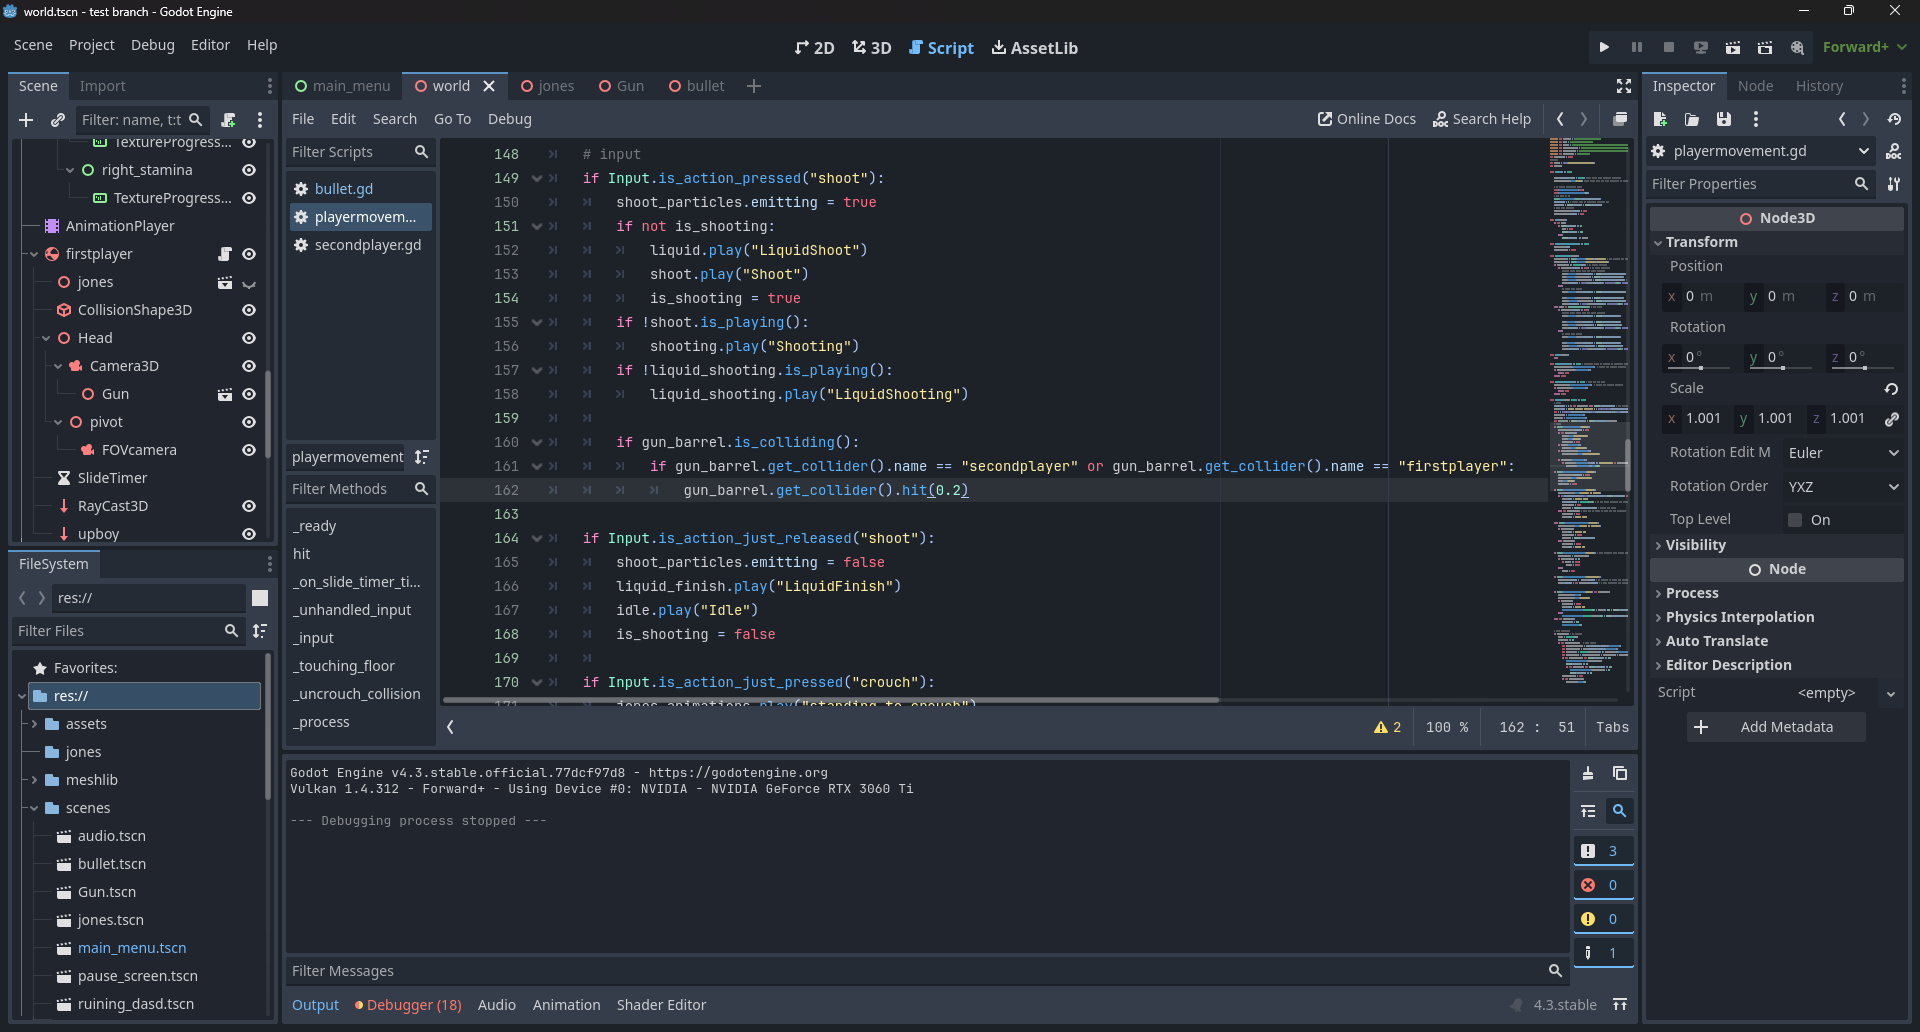1920x1032 pixels.
Task: Toggle visibility of FOVcamera node
Action: click(249, 450)
